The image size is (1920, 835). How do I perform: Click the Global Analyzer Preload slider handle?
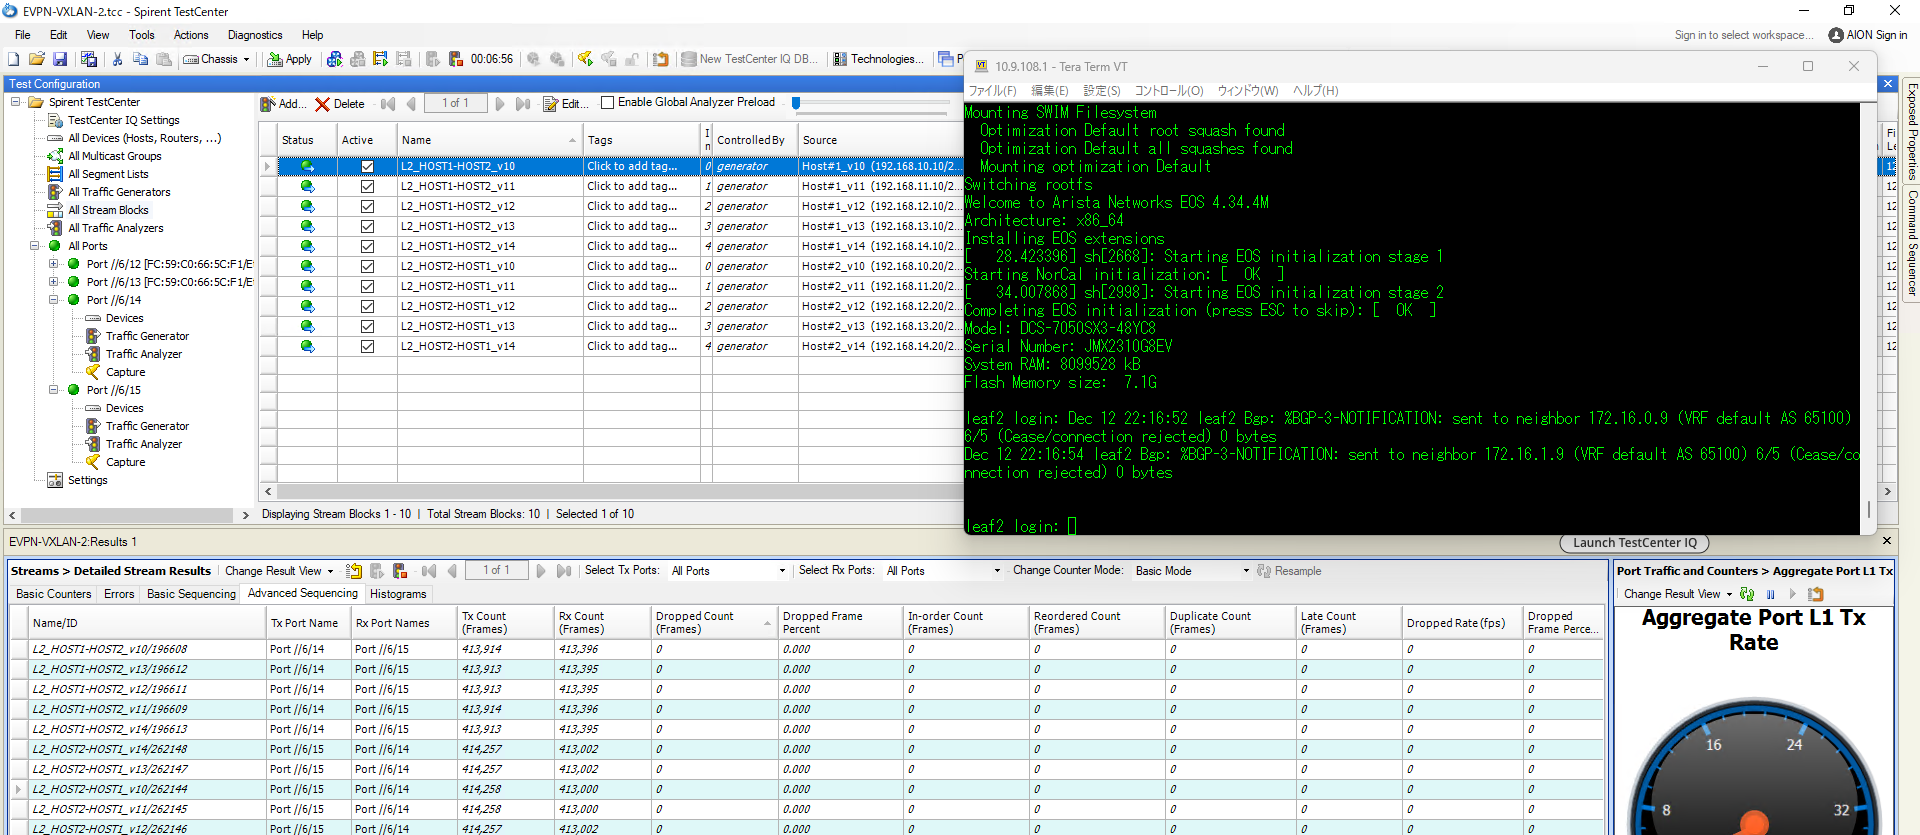coord(796,103)
